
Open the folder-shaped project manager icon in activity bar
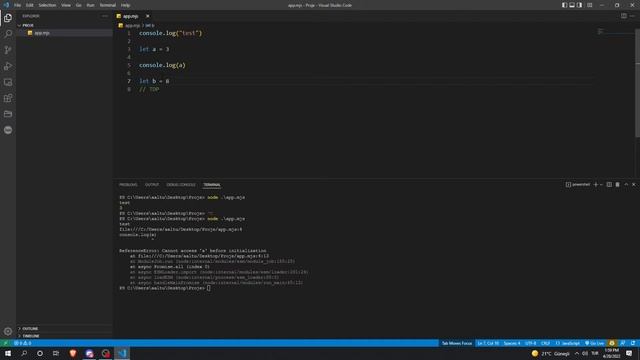pyautogui.click(x=8, y=114)
